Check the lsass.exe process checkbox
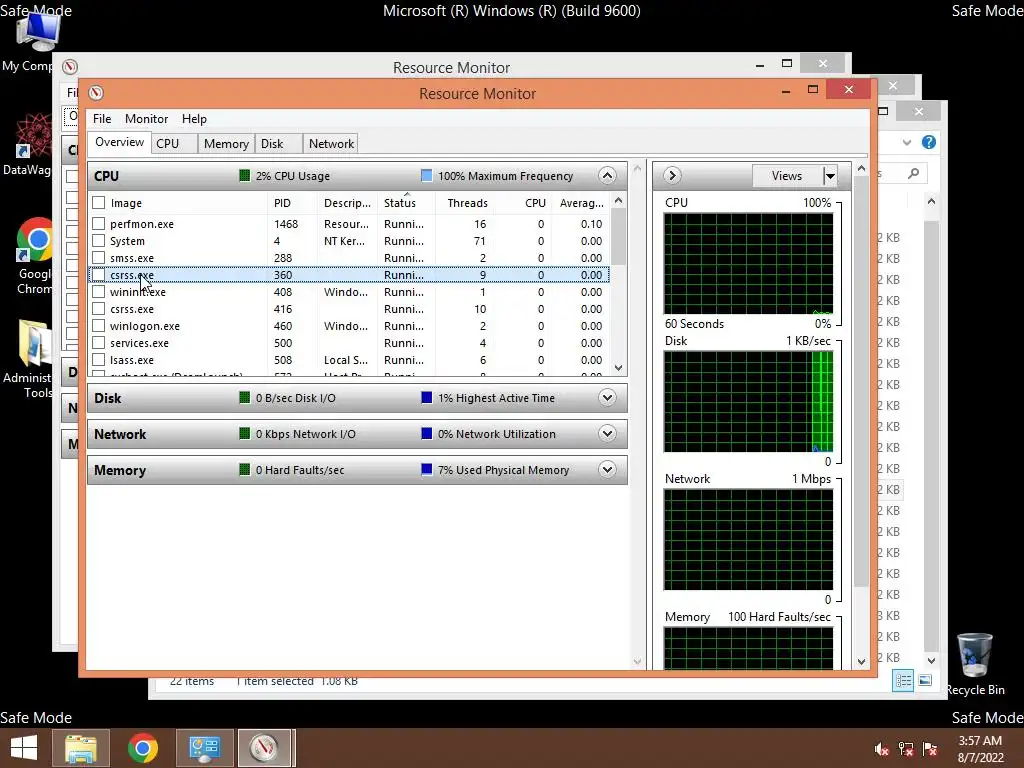1024x768 pixels. pos(99,360)
